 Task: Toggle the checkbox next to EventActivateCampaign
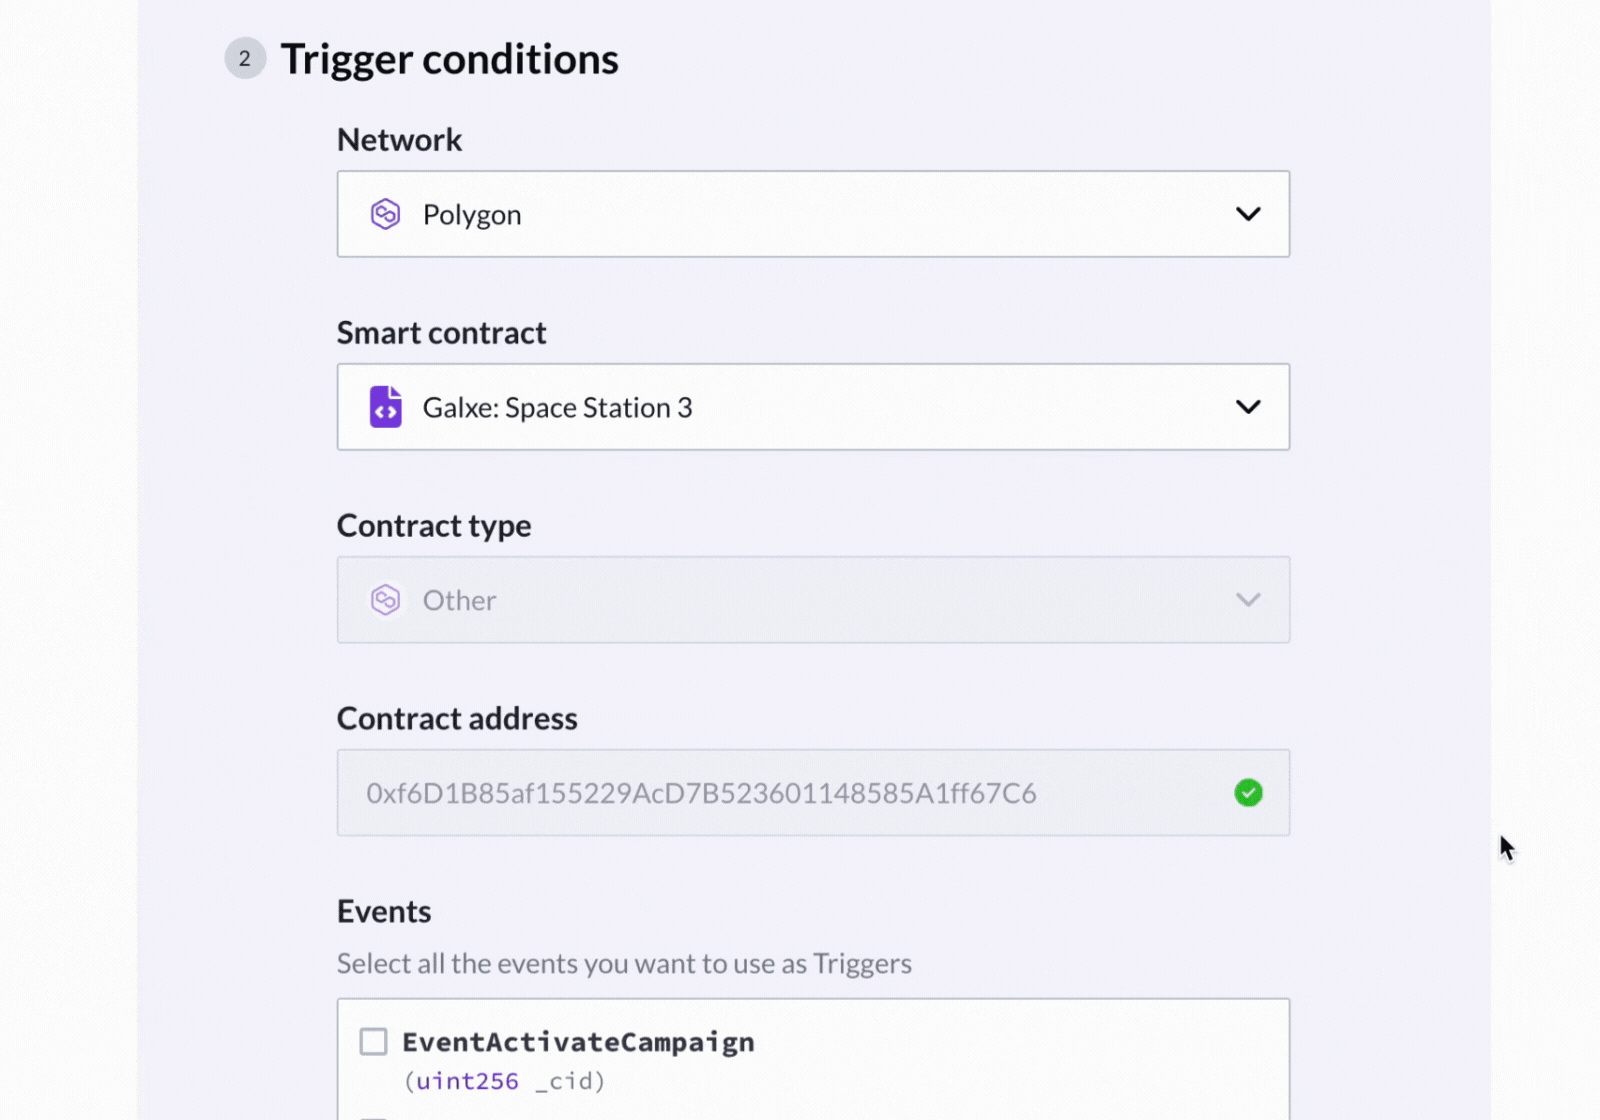click(372, 1041)
